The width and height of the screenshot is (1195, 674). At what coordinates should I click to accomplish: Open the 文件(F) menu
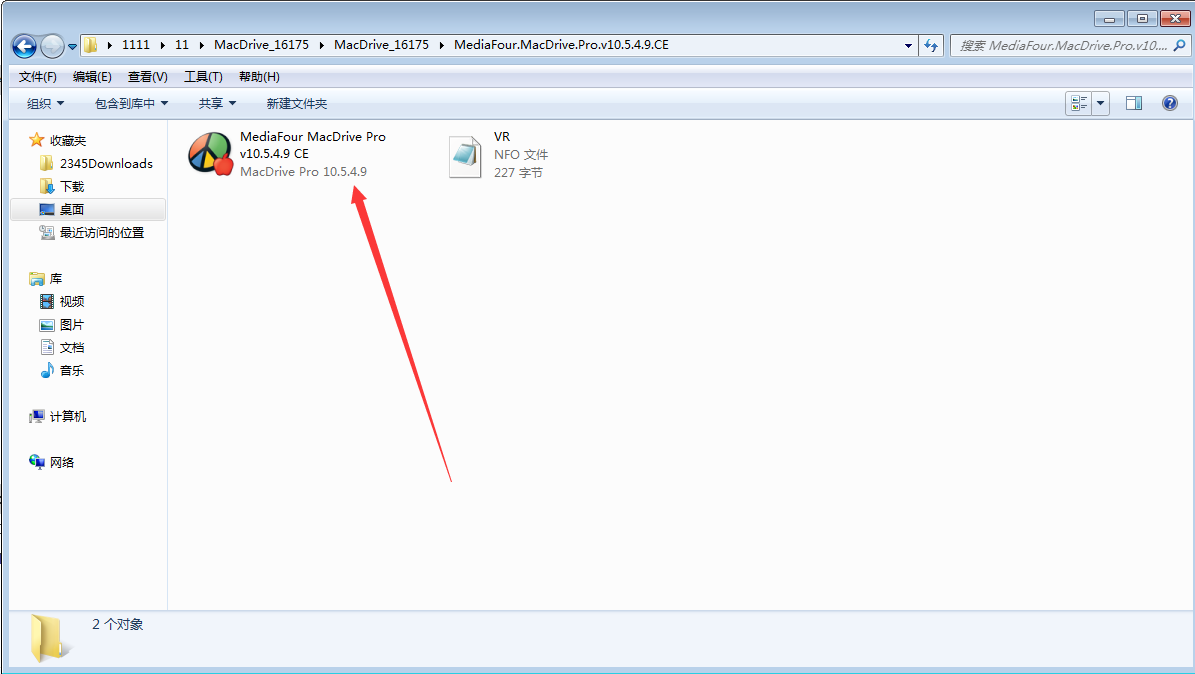(x=37, y=77)
